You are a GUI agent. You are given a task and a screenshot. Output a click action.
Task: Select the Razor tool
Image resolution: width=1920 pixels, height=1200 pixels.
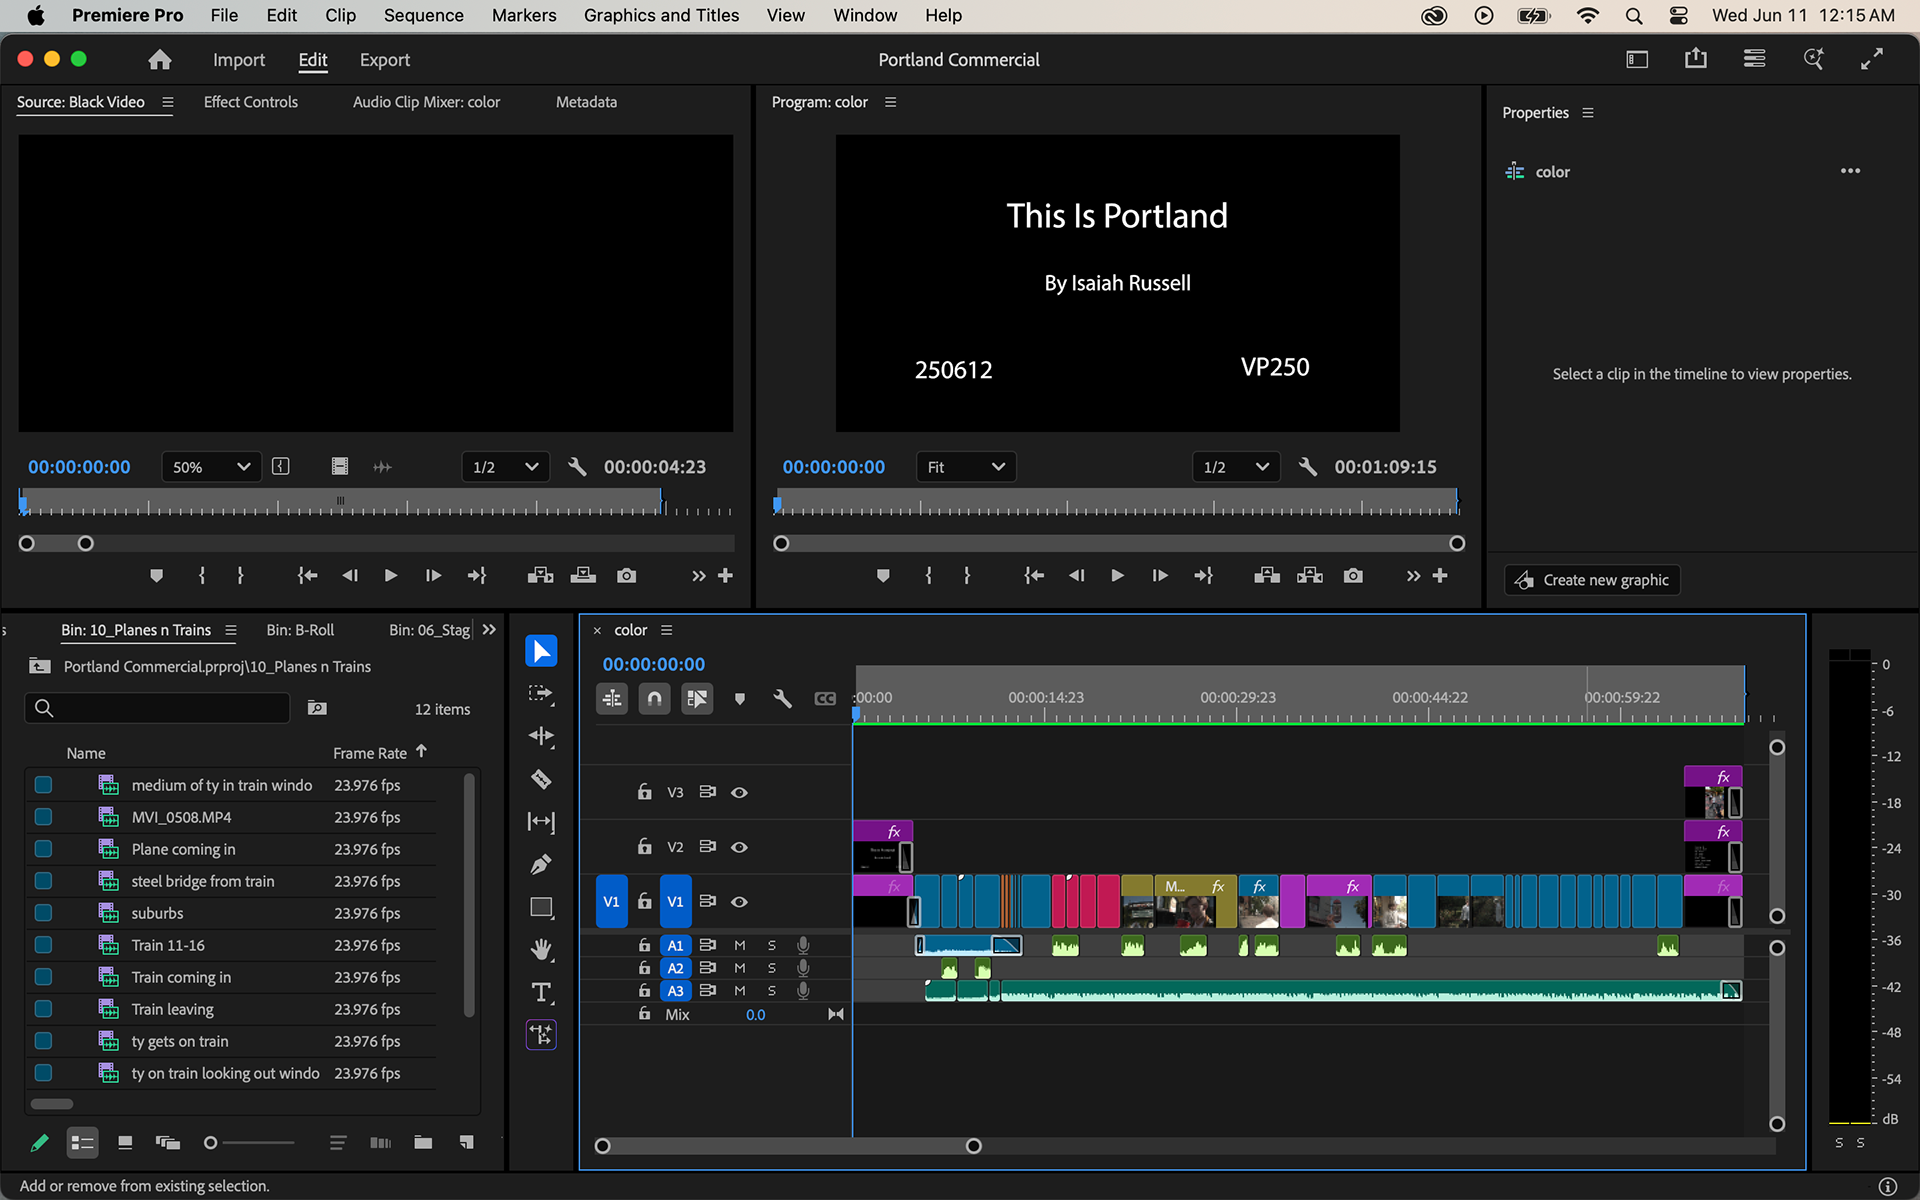pos(541,779)
